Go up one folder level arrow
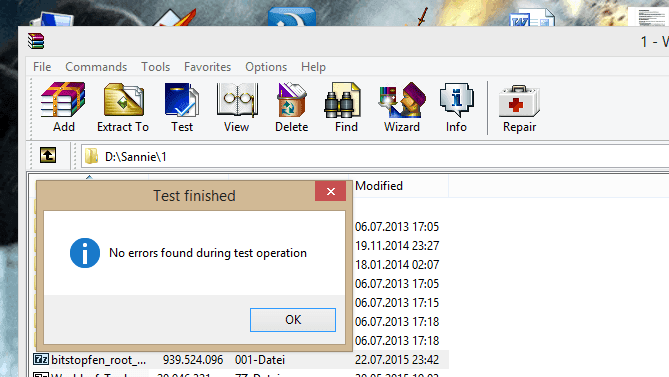This screenshot has width=669, height=377. 48,155
